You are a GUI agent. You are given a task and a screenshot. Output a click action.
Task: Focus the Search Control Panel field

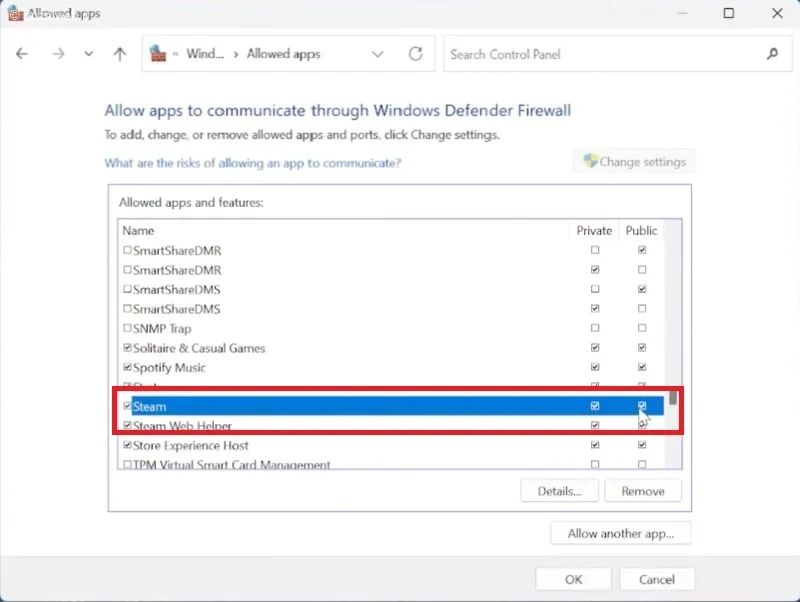618,54
